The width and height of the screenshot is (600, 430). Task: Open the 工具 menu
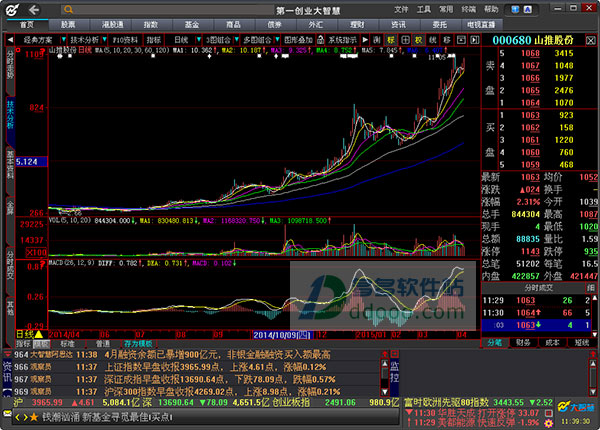click(424, 10)
